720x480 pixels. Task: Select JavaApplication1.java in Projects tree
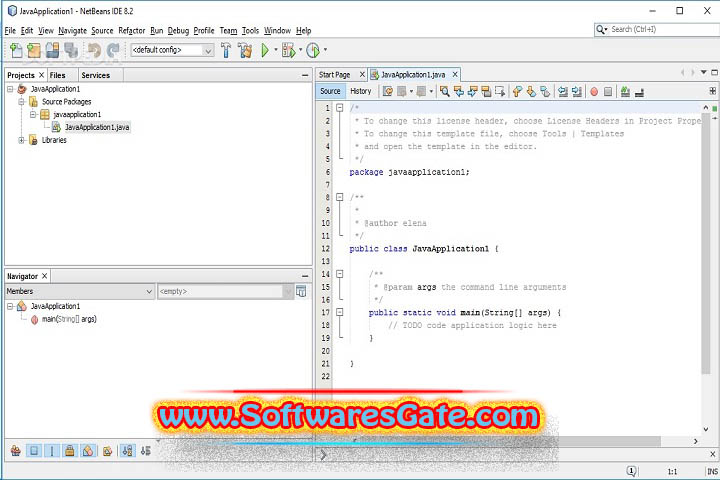pos(97,127)
